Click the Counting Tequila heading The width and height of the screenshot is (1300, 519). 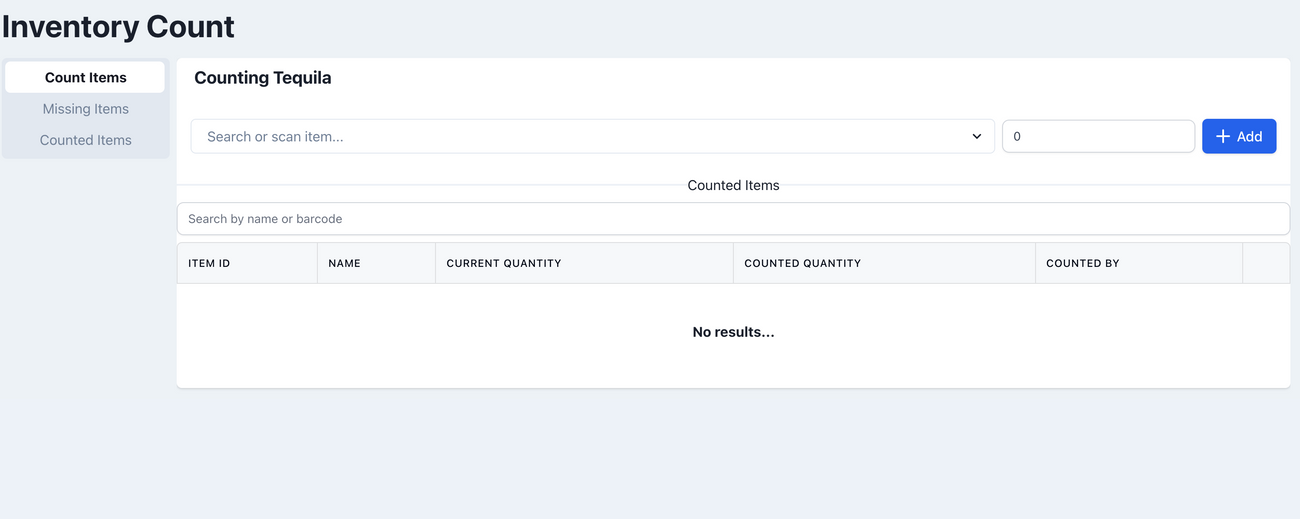[263, 78]
